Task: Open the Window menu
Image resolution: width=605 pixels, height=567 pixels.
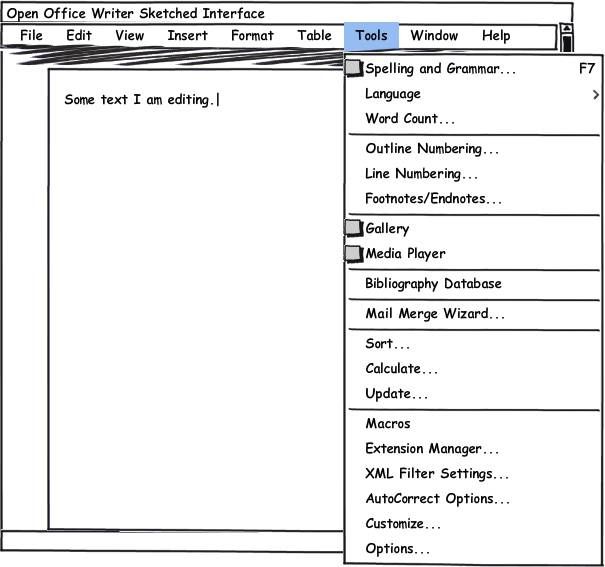Action: 434,35
